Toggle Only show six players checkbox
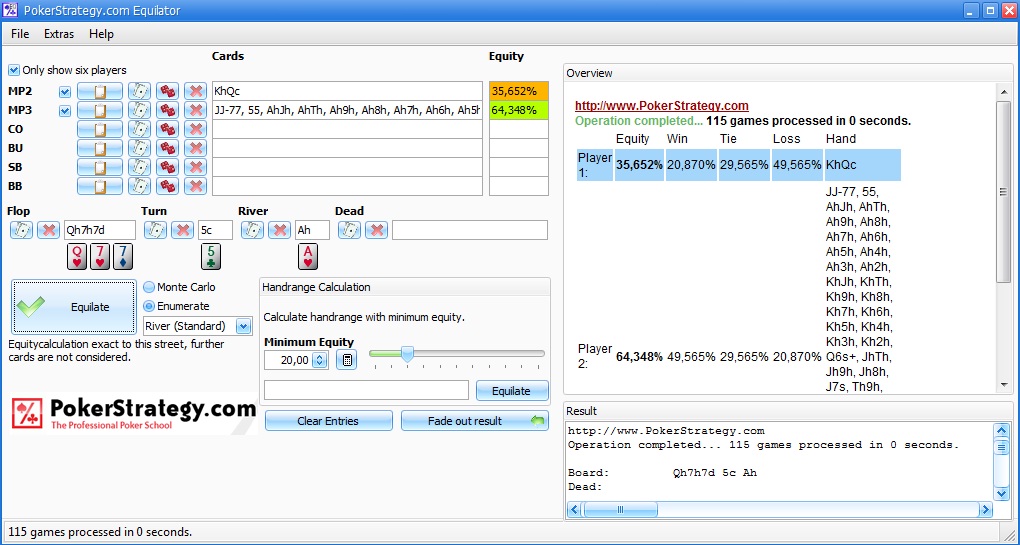1020x545 pixels. coord(14,70)
